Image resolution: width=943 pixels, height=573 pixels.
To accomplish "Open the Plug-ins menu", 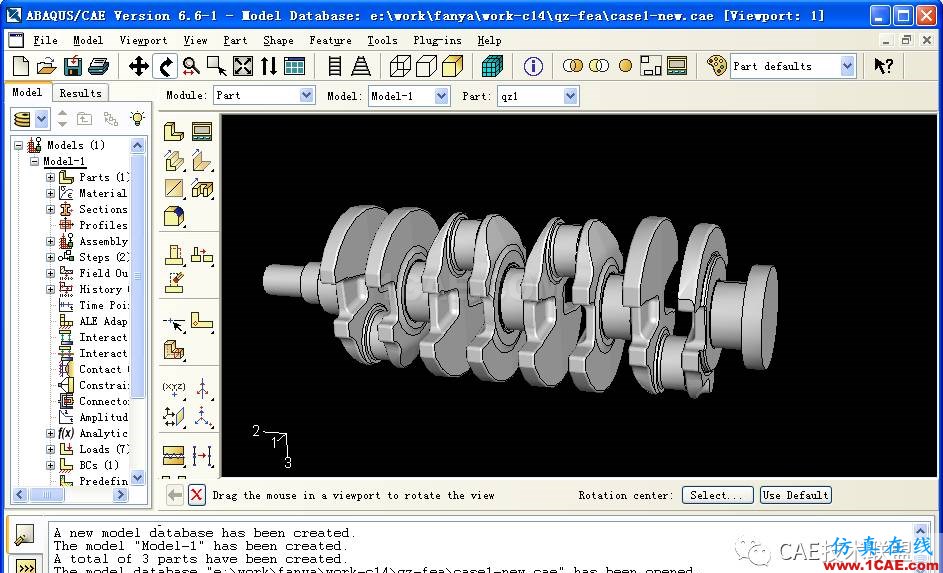I will (x=437, y=40).
